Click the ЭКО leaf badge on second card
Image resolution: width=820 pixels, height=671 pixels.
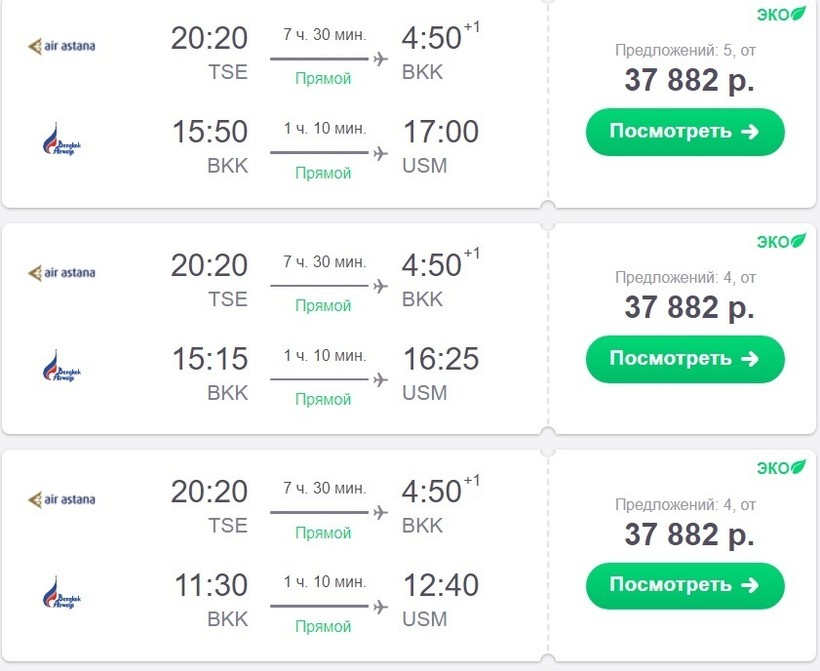pos(780,241)
